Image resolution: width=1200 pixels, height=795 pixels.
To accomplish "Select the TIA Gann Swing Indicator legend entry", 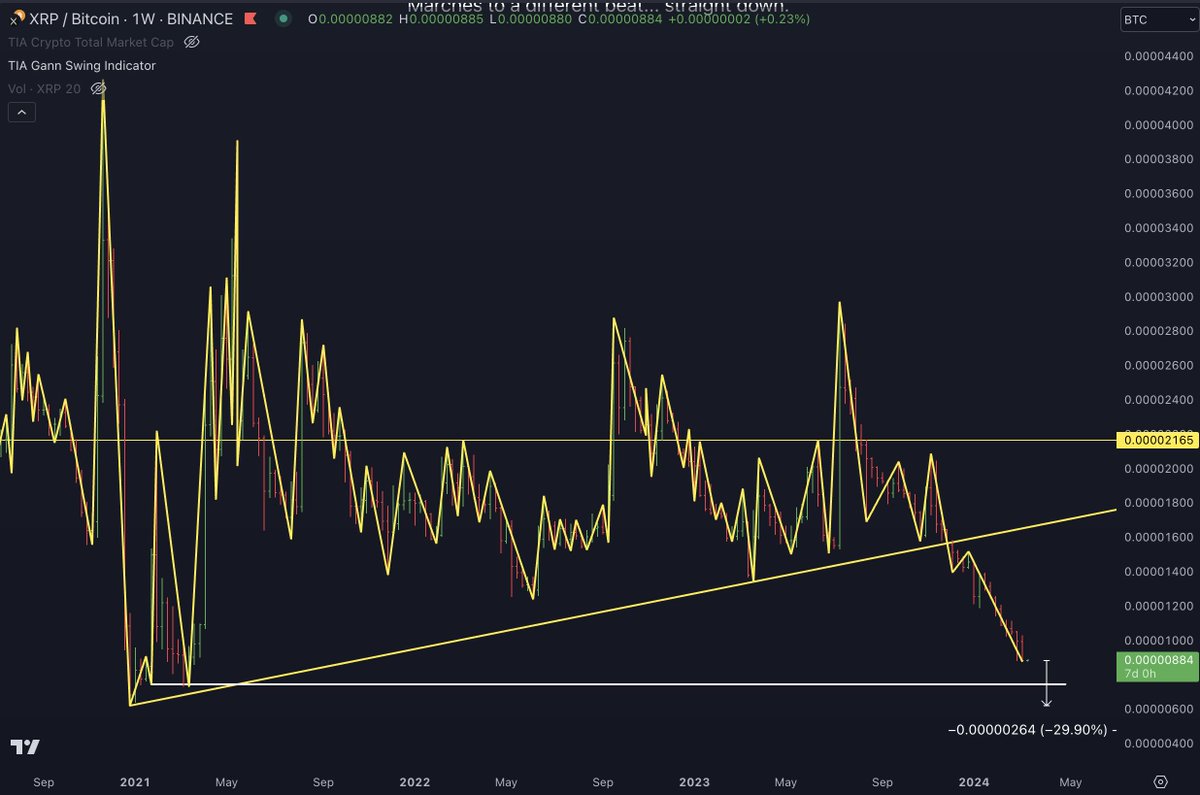I will (80, 65).
